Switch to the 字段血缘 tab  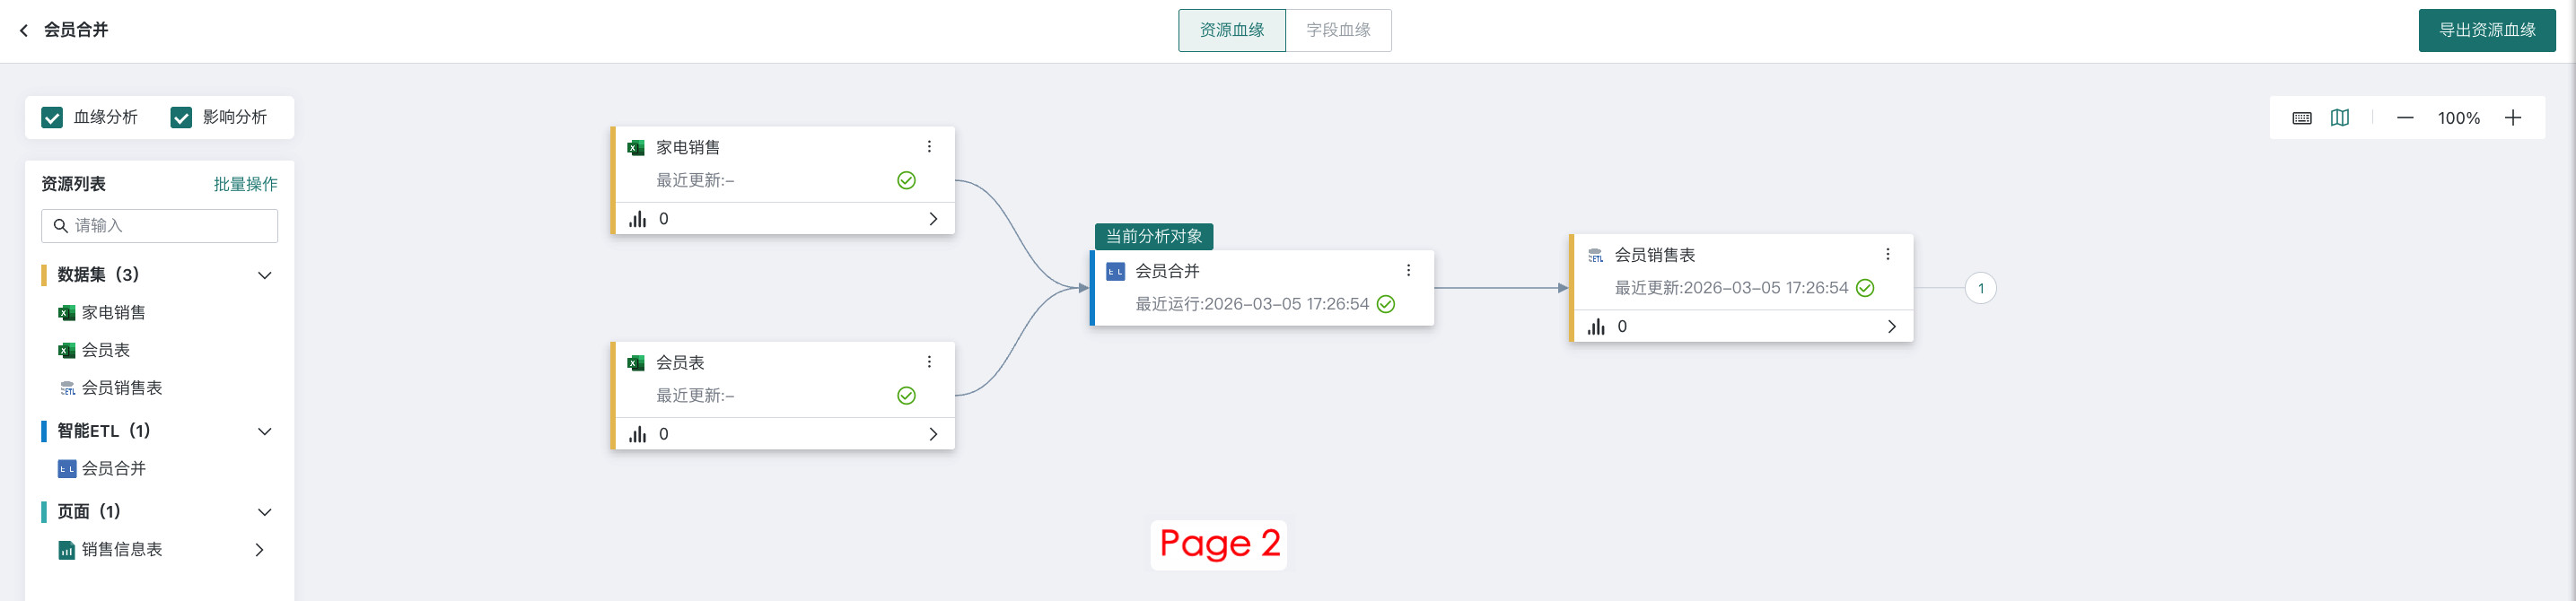1338,30
